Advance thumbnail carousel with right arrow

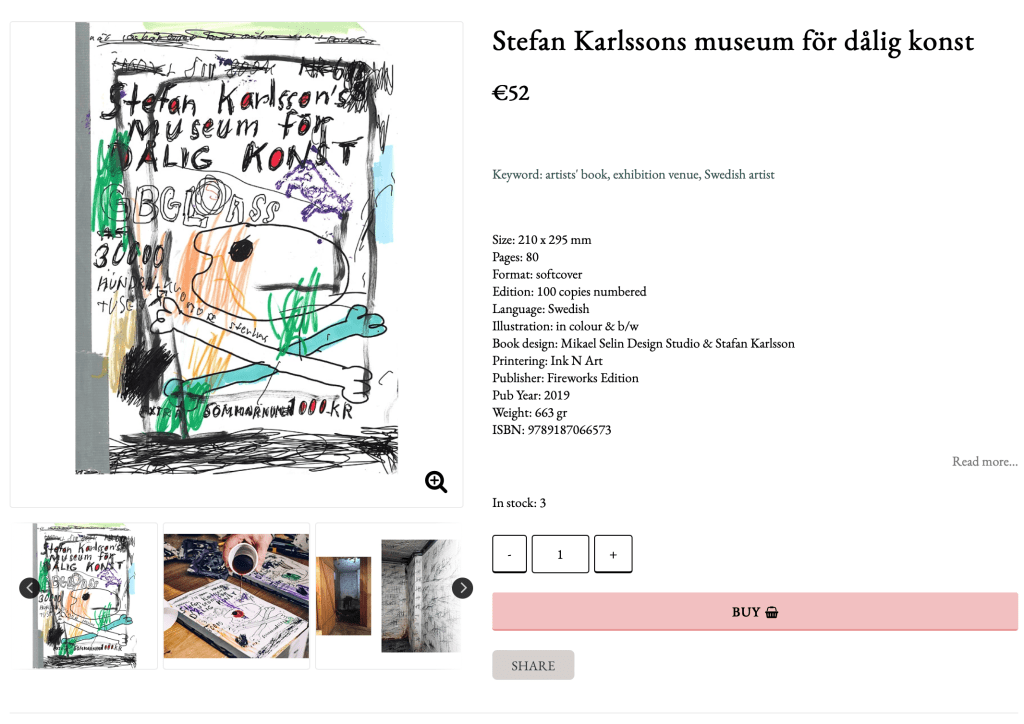(x=462, y=588)
